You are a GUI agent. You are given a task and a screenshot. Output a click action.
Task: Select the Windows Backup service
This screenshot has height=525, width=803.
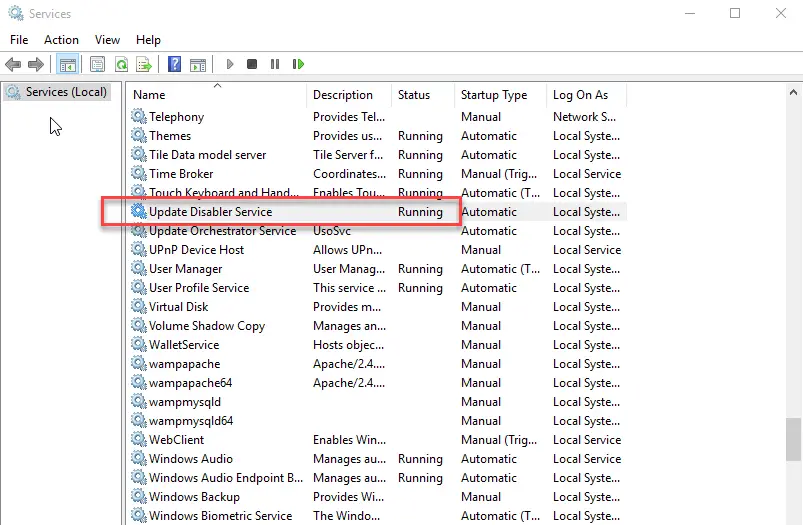coord(377,497)
